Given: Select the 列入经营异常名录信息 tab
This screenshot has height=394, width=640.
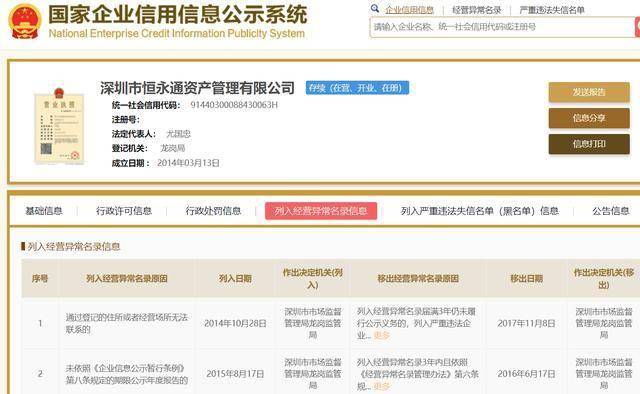Looking at the screenshot, I should 321,211.
